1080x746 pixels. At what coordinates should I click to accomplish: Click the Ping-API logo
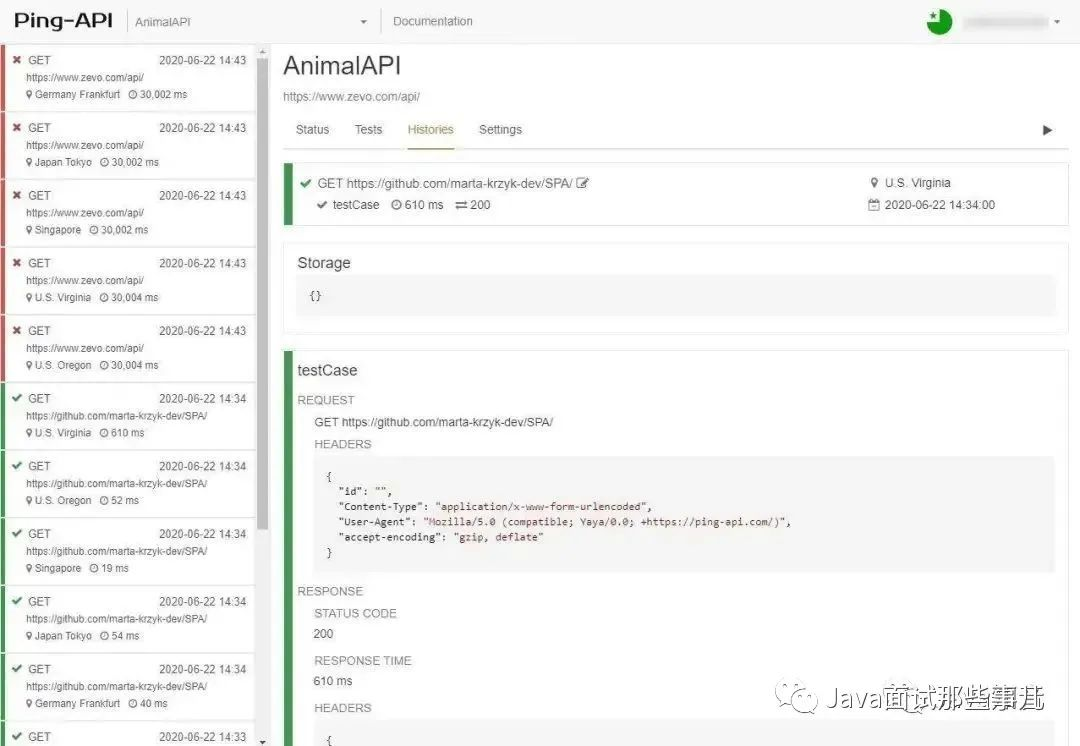point(63,21)
